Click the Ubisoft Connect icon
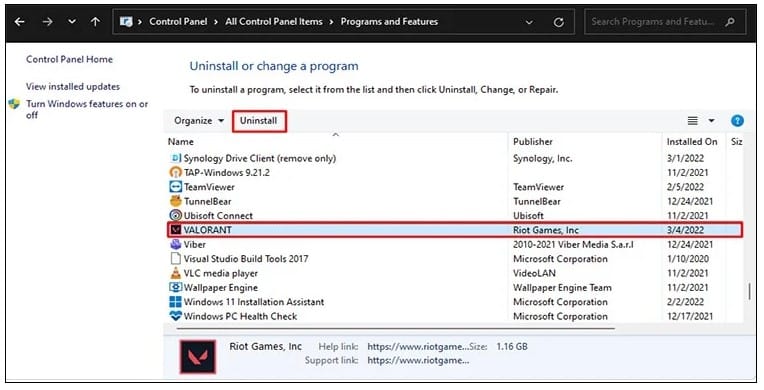 175,215
